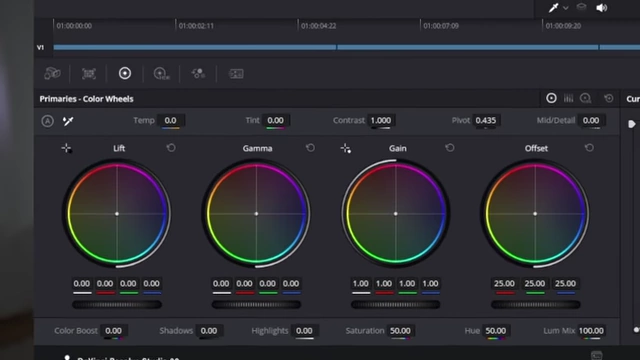Click the Mid/Detail value field
The width and height of the screenshot is (640, 360).
pyautogui.click(x=591, y=120)
